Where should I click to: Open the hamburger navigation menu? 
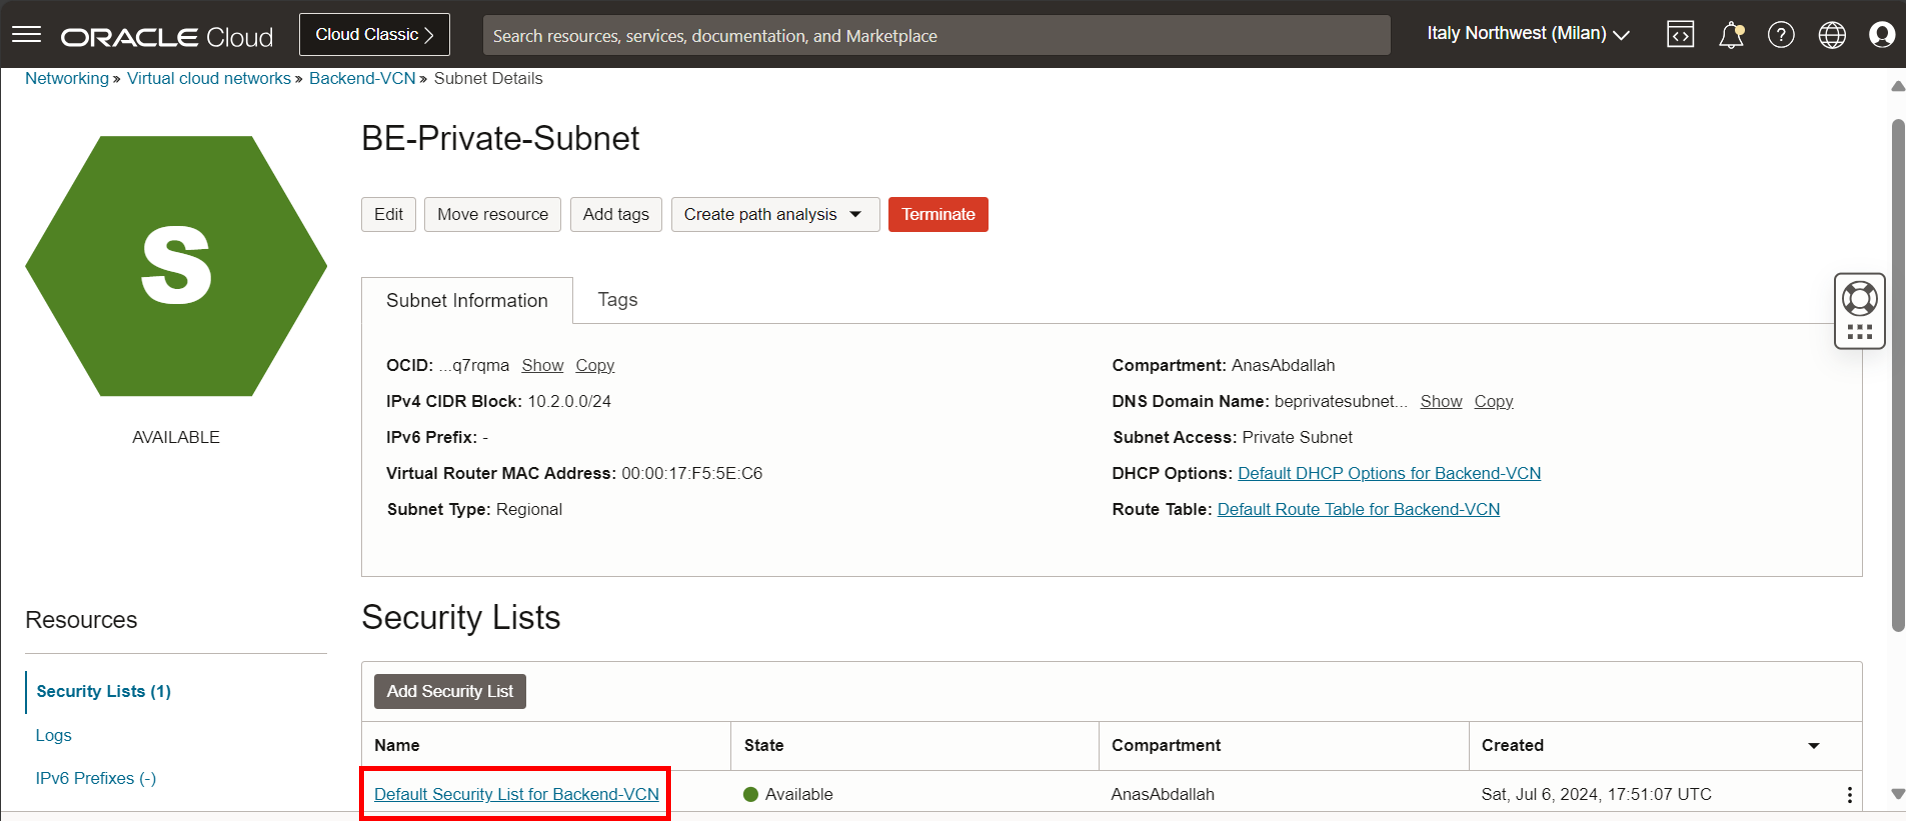[x=27, y=35]
